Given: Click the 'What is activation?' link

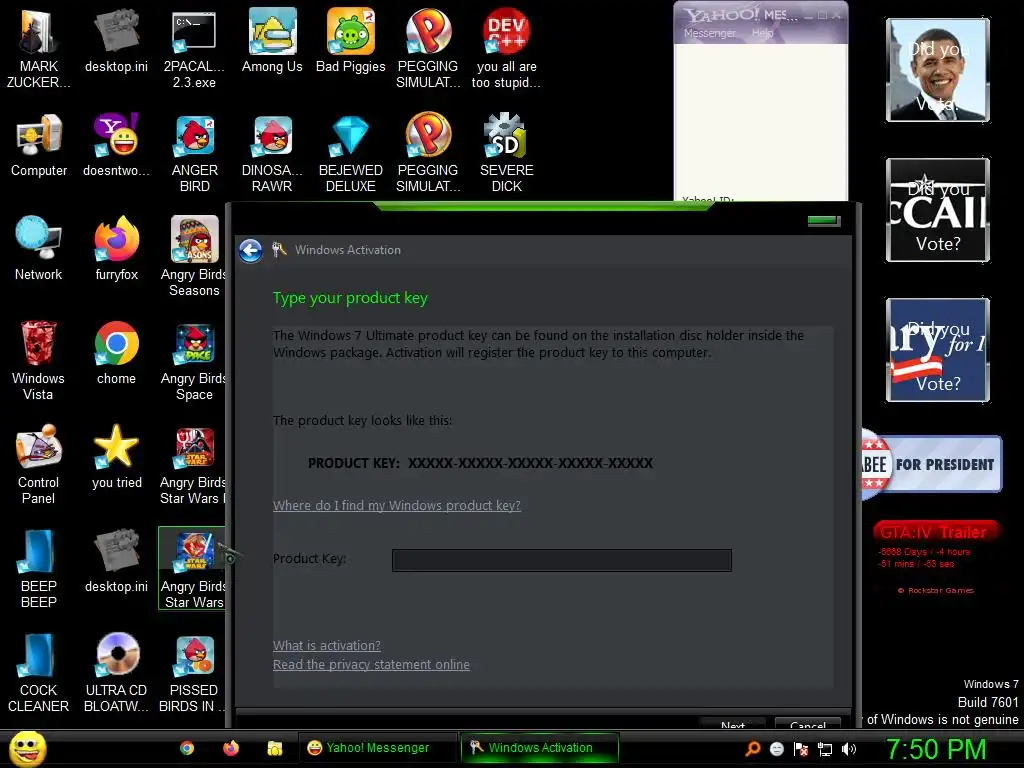Looking at the screenshot, I should (x=327, y=645).
